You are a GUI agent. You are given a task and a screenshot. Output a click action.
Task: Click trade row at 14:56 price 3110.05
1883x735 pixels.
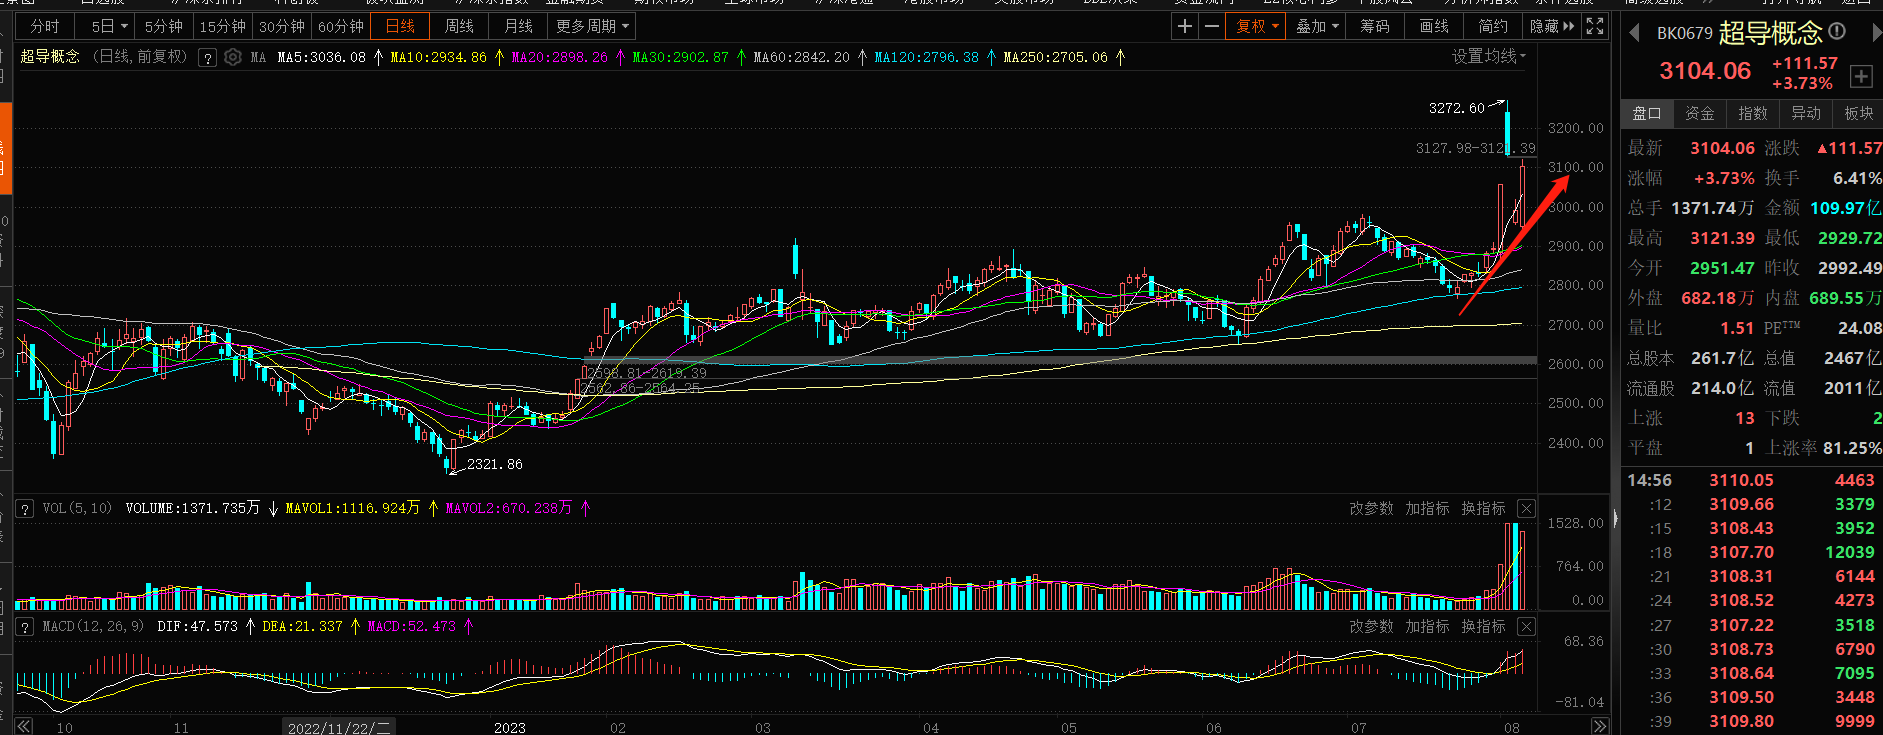click(x=1752, y=480)
